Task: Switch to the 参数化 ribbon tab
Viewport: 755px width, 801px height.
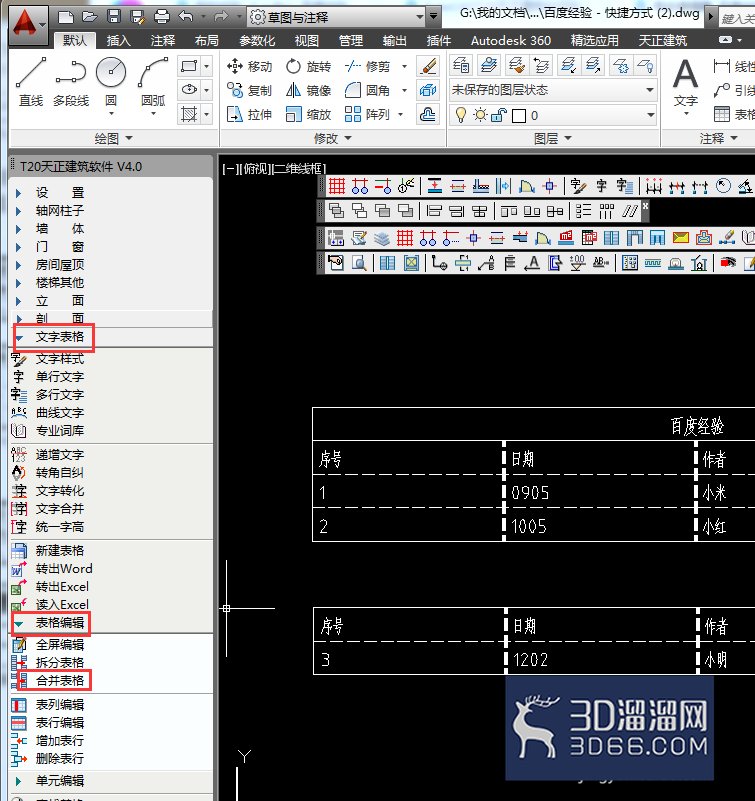Action: (257, 40)
